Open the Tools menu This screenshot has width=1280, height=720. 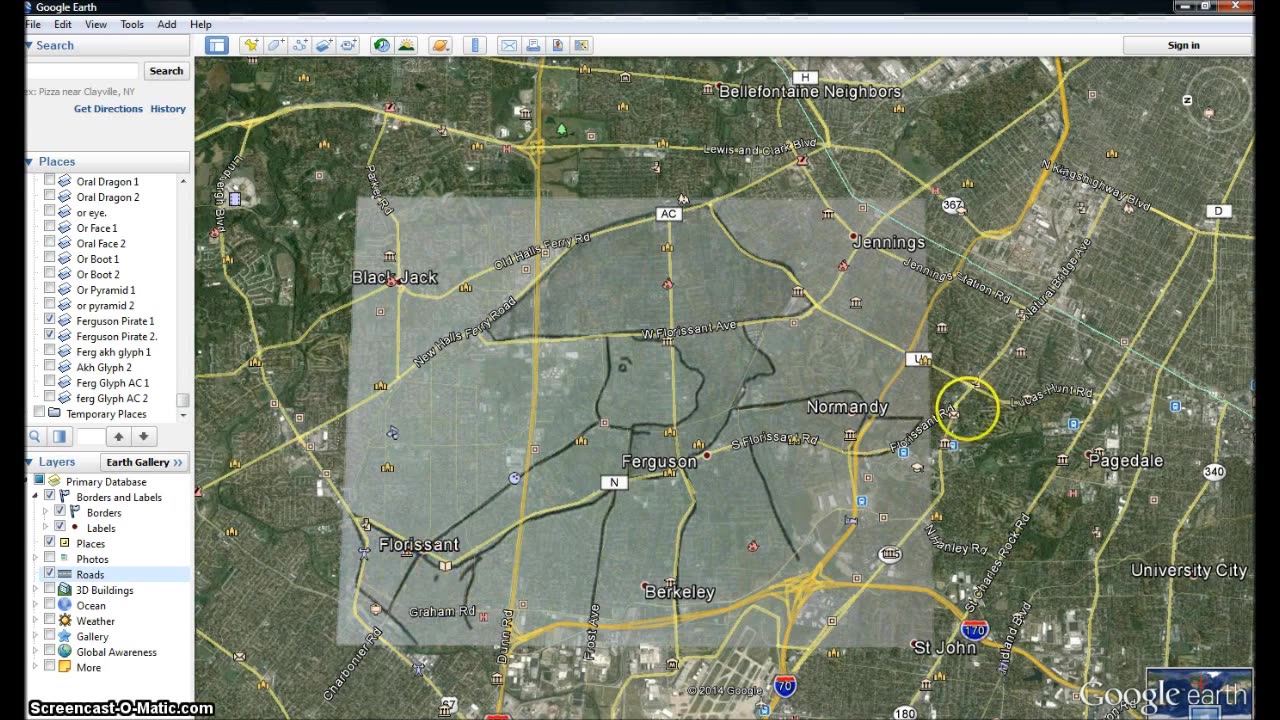tap(132, 24)
